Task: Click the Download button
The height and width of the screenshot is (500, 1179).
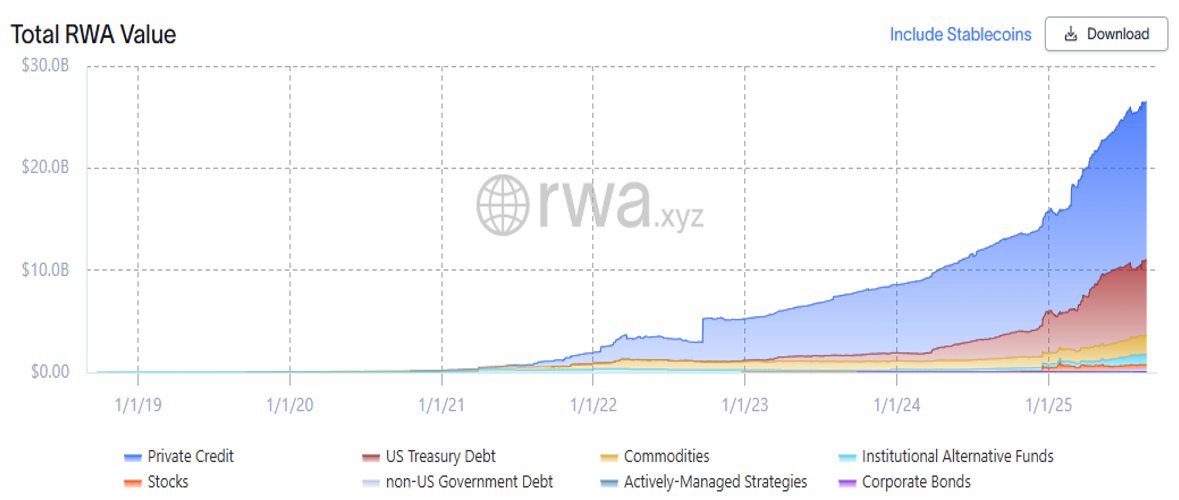Action: pyautogui.click(x=1106, y=35)
